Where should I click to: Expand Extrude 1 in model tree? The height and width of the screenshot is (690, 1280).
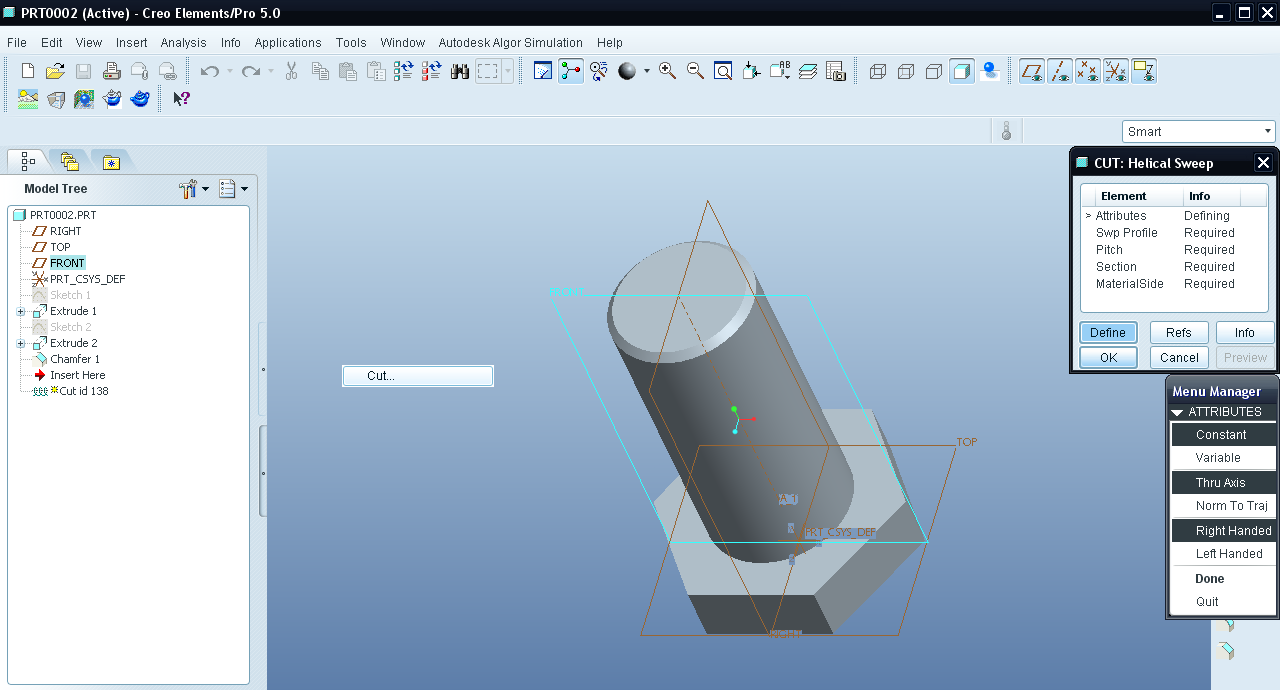point(21,311)
